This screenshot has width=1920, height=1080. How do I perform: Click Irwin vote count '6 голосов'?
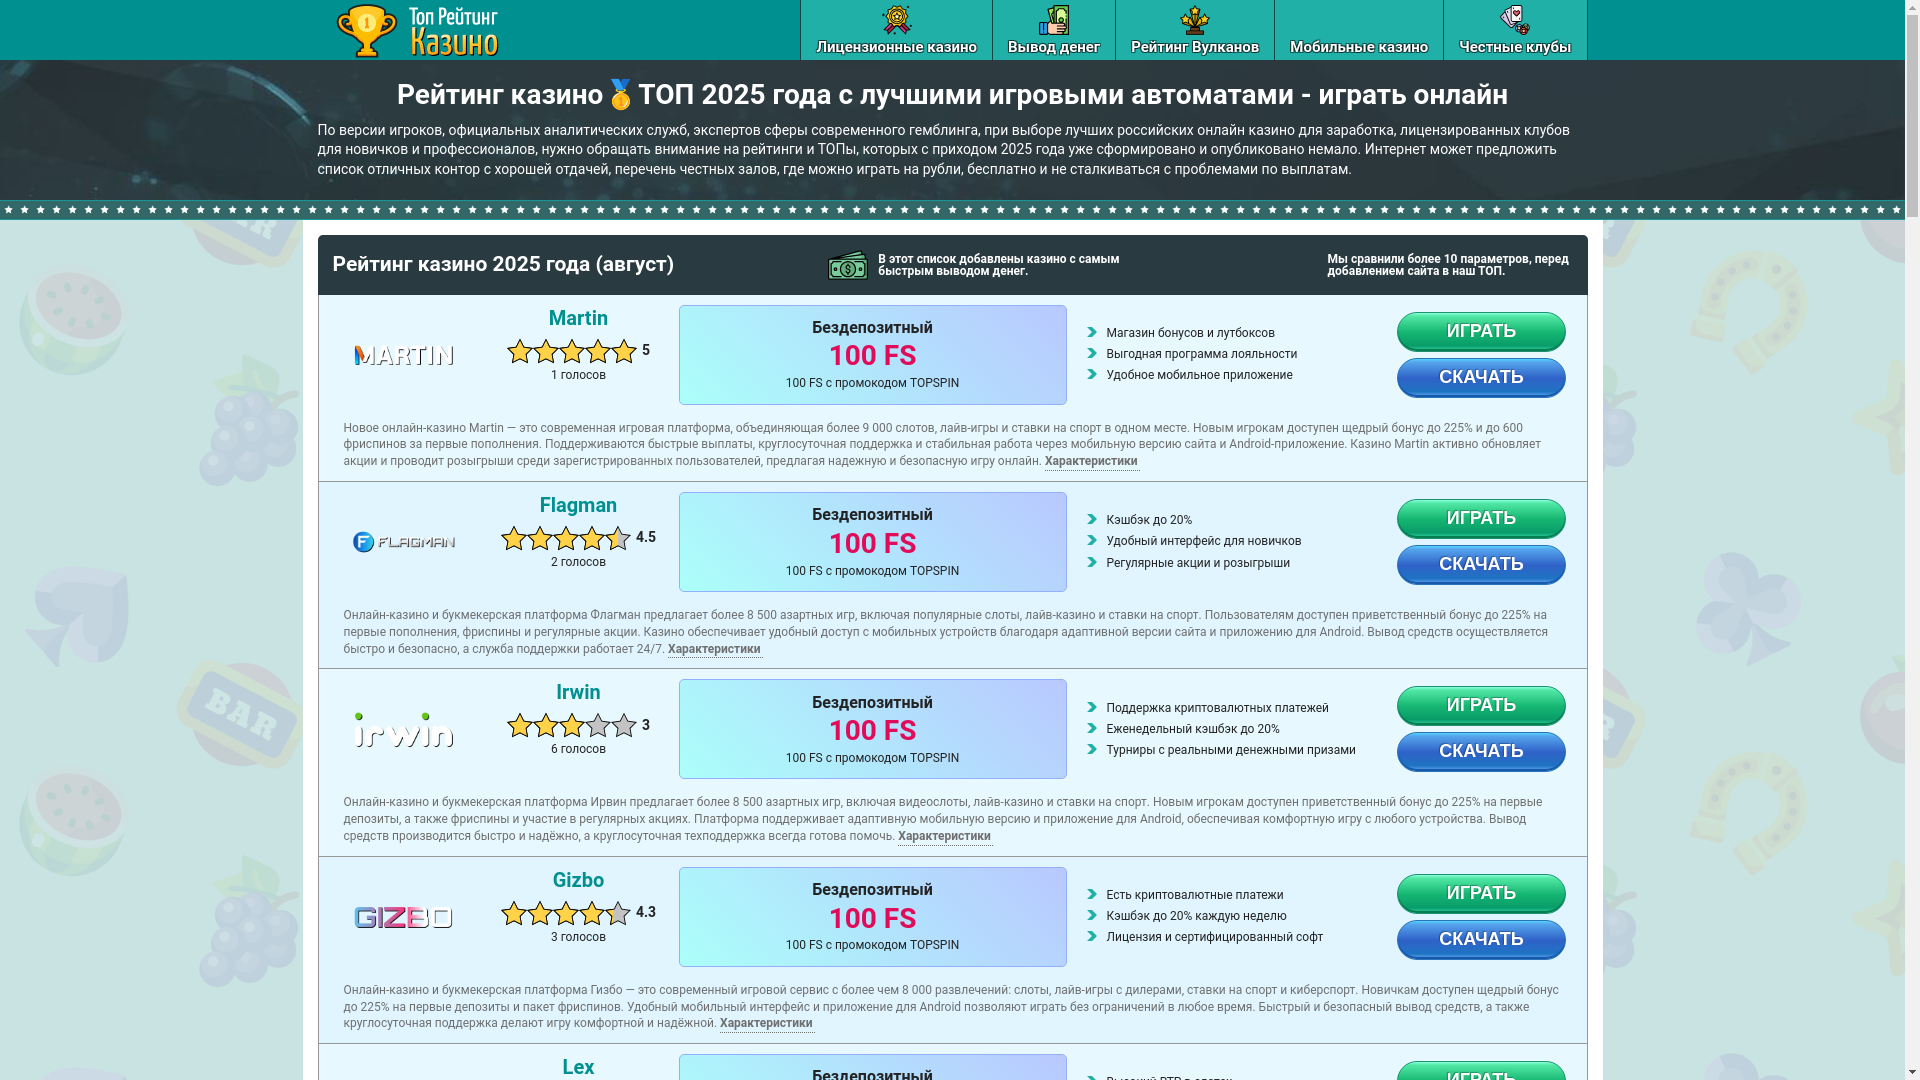578,749
